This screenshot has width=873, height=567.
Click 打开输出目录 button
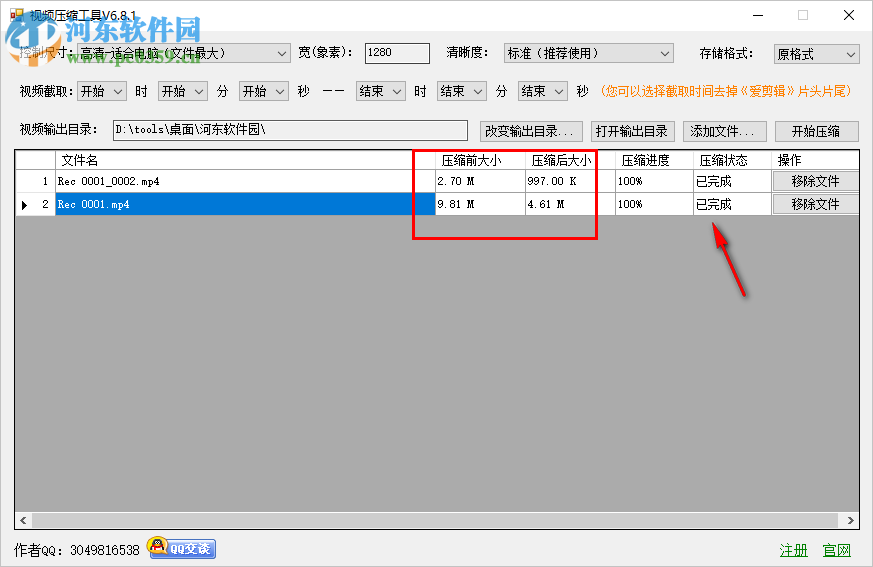[x=632, y=131]
